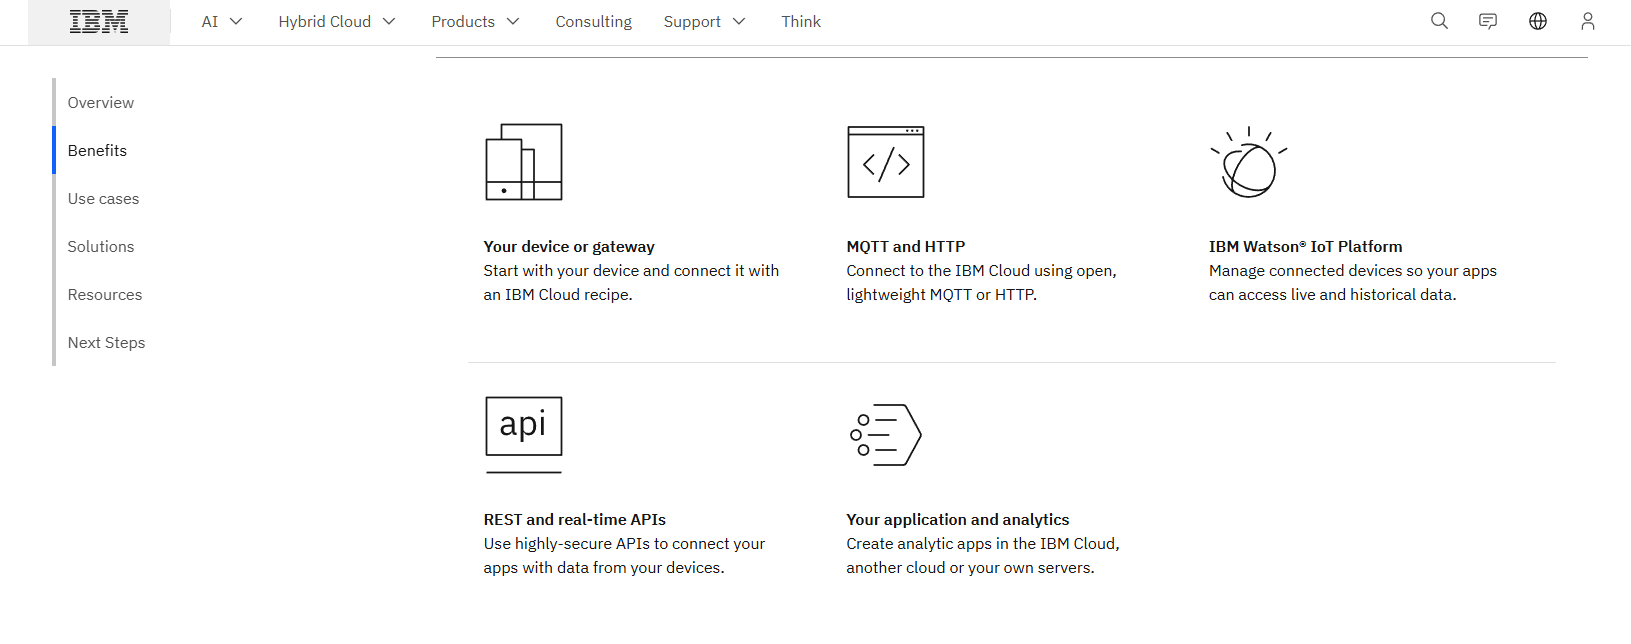The image size is (1631, 644).
Task: Jump to the Overview section
Action: (x=101, y=103)
